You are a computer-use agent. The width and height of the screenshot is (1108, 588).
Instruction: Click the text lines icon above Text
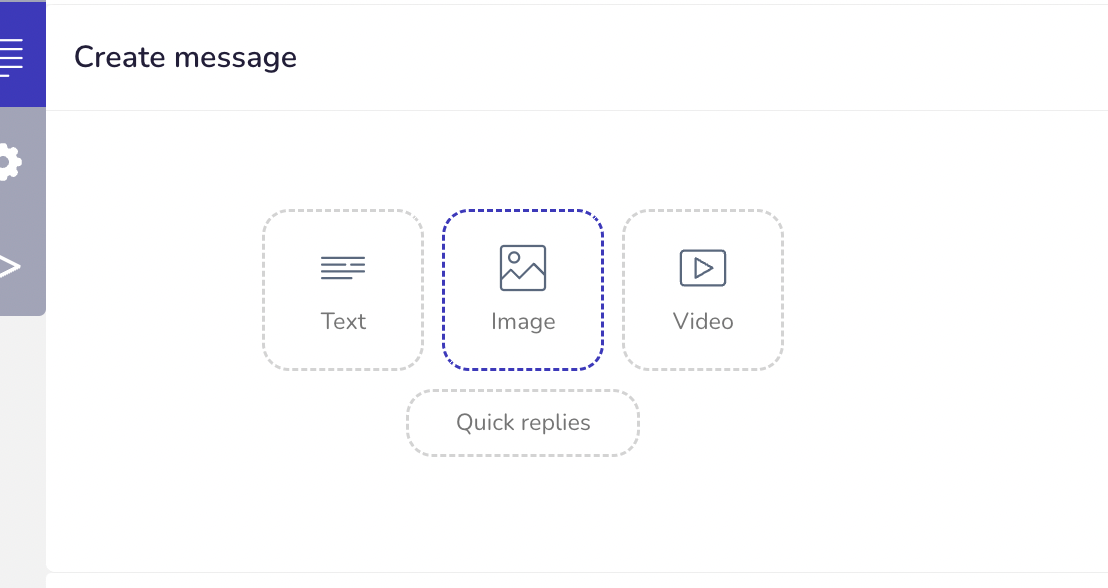pos(343,268)
